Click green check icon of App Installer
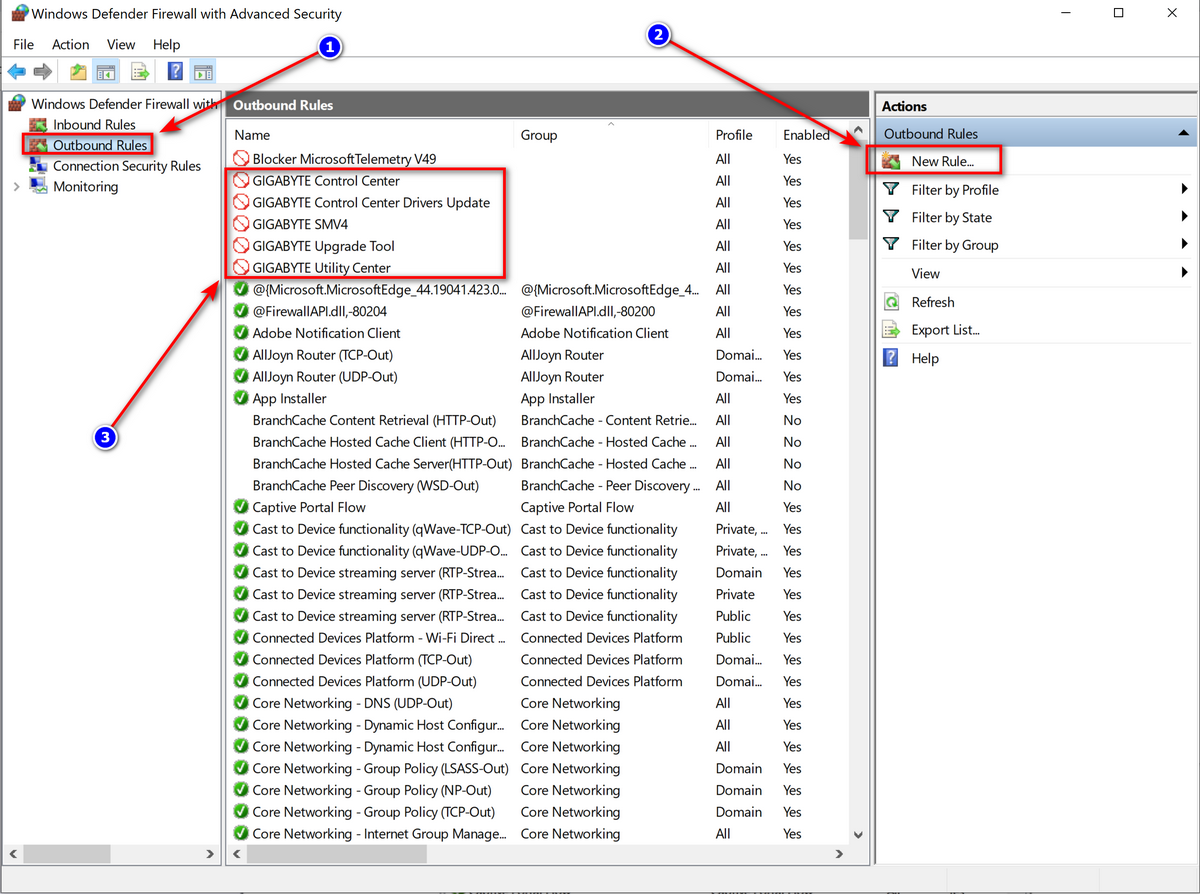 tap(241, 398)
